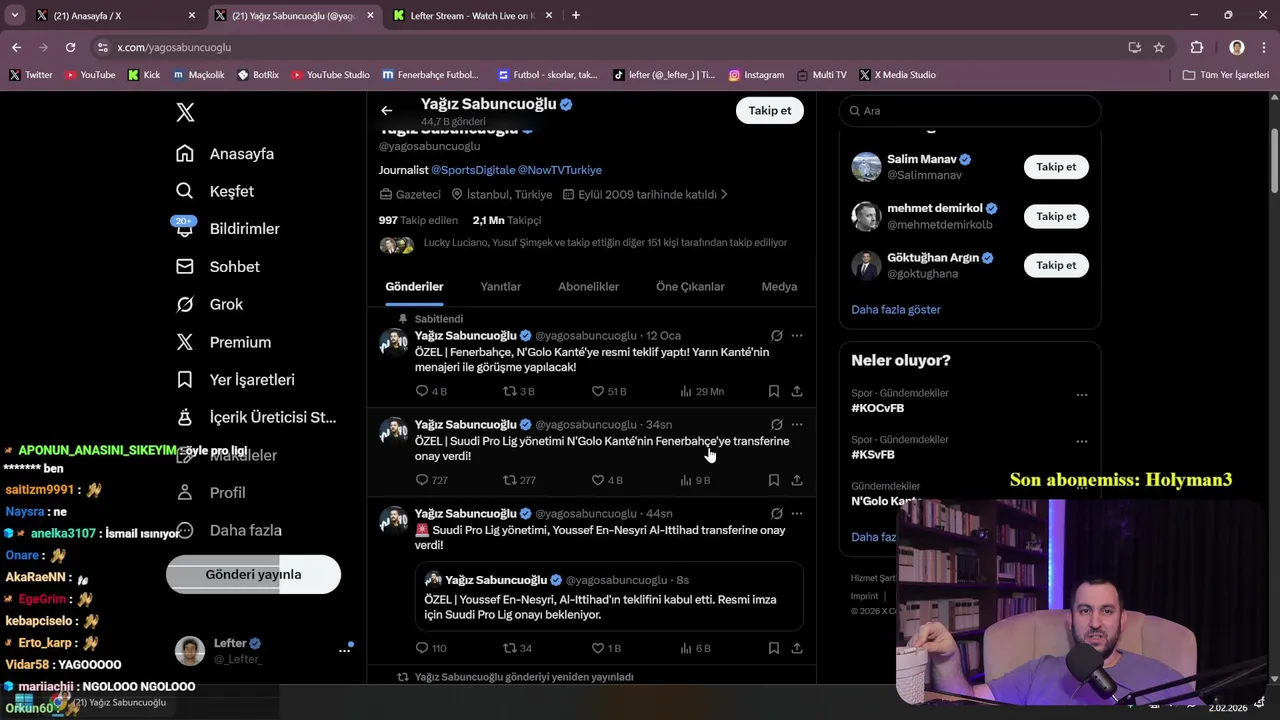Open the Lefter account menu dots

click(345, 651)
